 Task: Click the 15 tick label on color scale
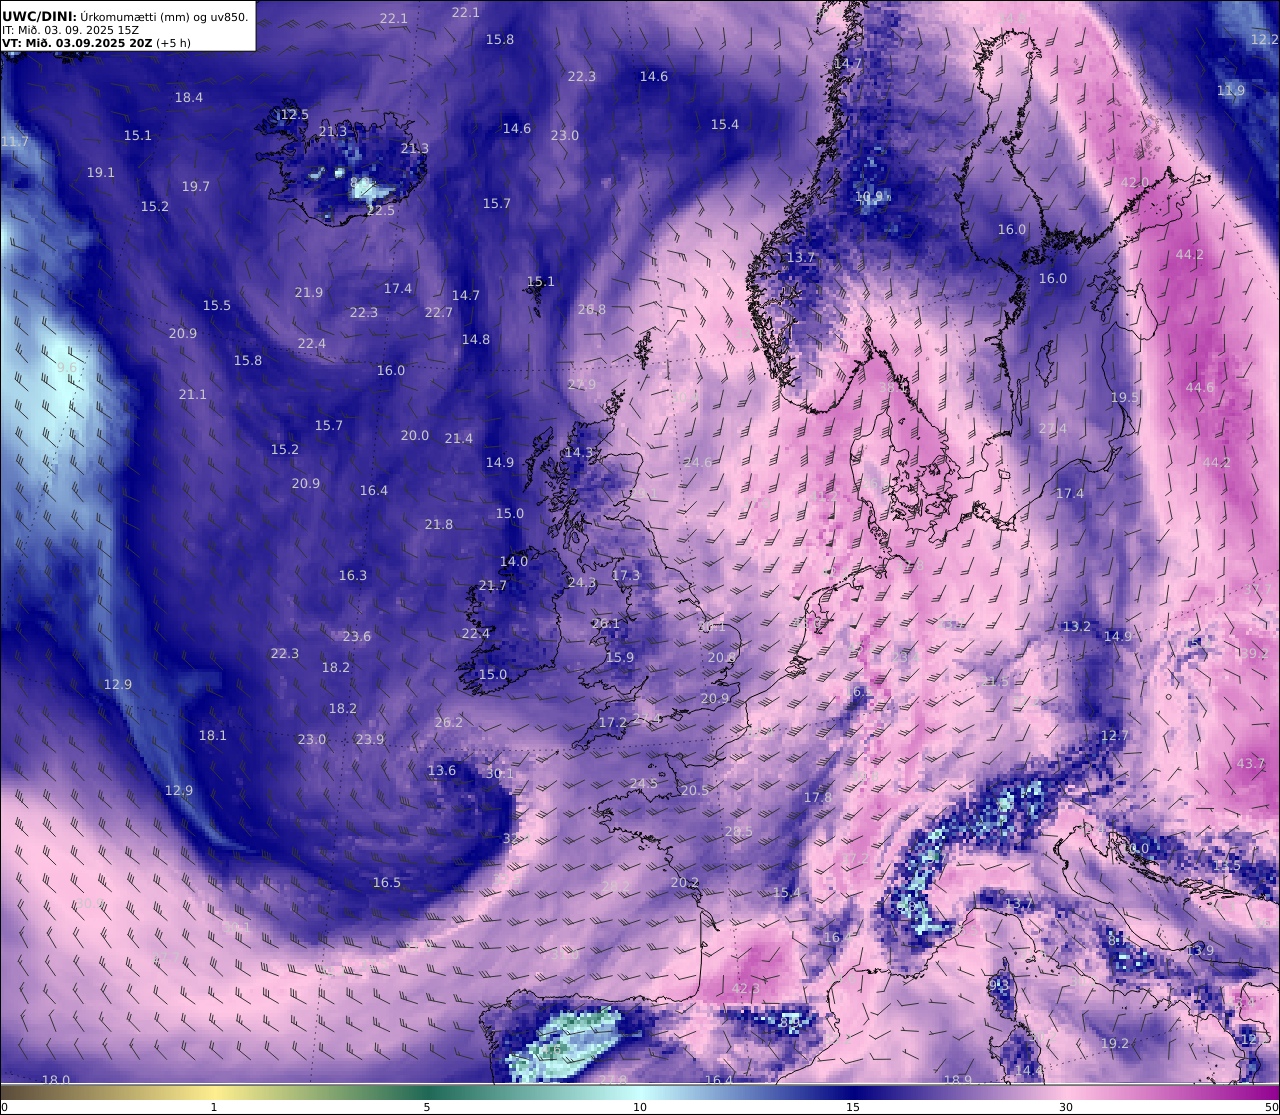point(853,1107)
